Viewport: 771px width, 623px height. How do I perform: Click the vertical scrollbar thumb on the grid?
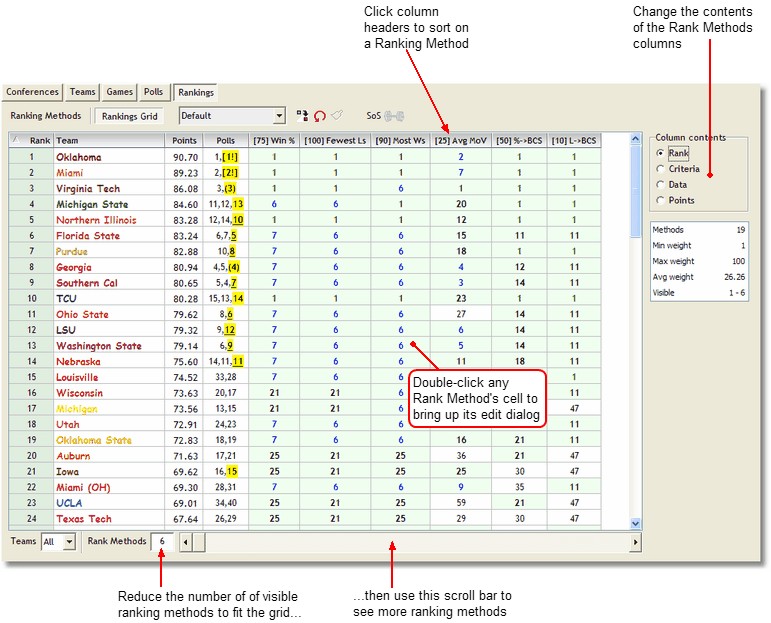tap(635, 192)
